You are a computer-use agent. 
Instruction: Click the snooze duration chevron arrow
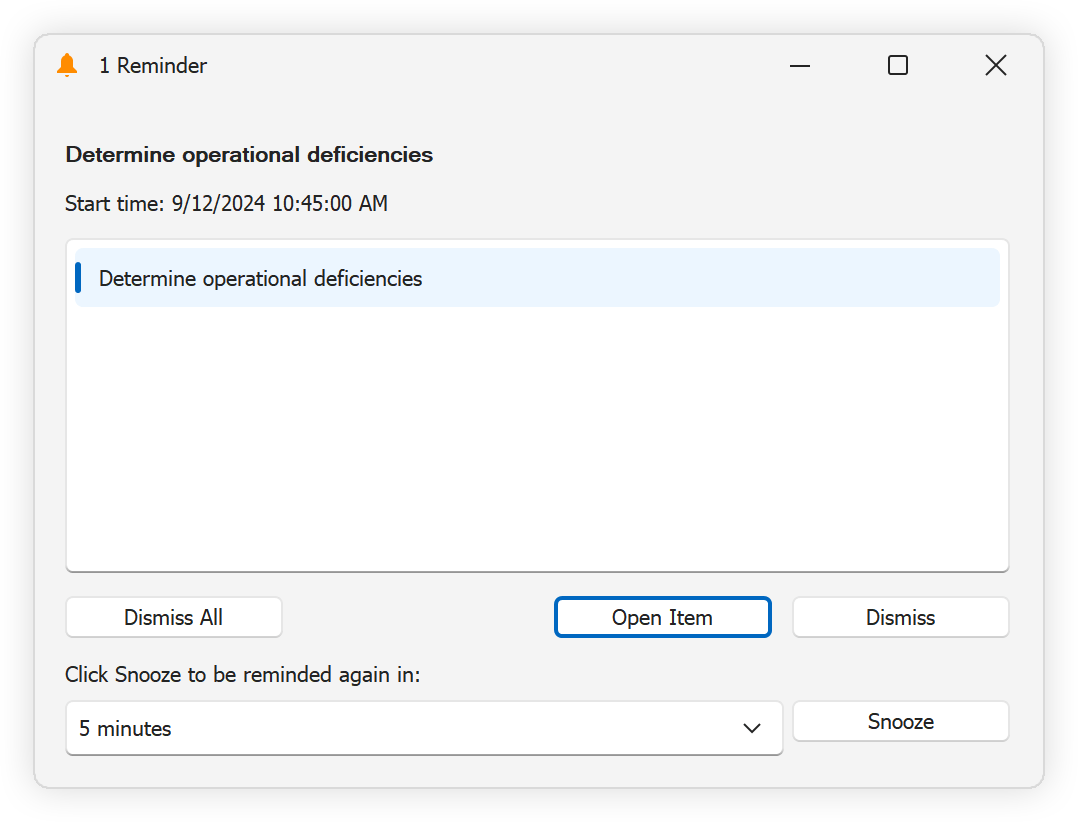tap(752, 728)
